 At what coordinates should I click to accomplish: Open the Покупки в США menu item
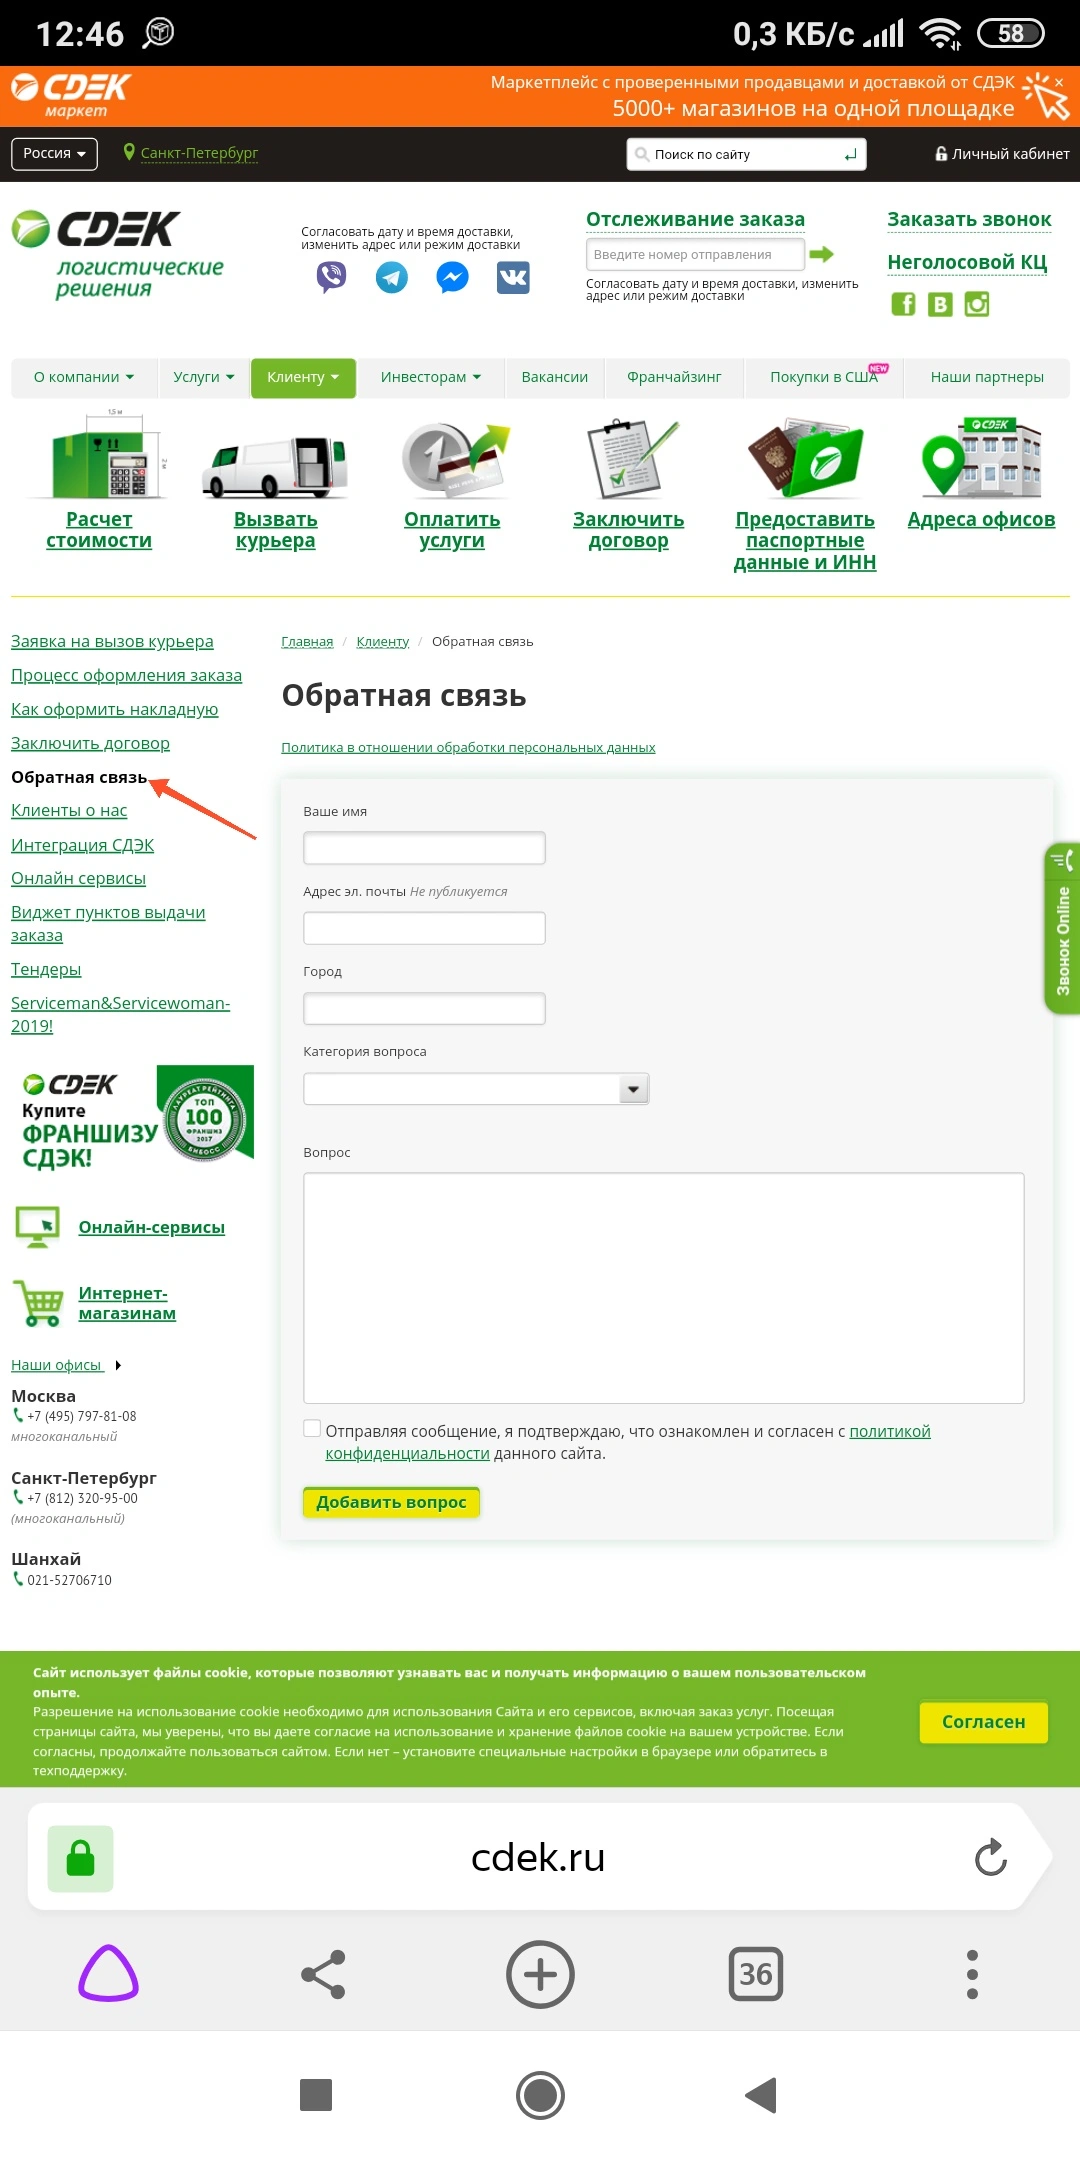coord(824,377)
